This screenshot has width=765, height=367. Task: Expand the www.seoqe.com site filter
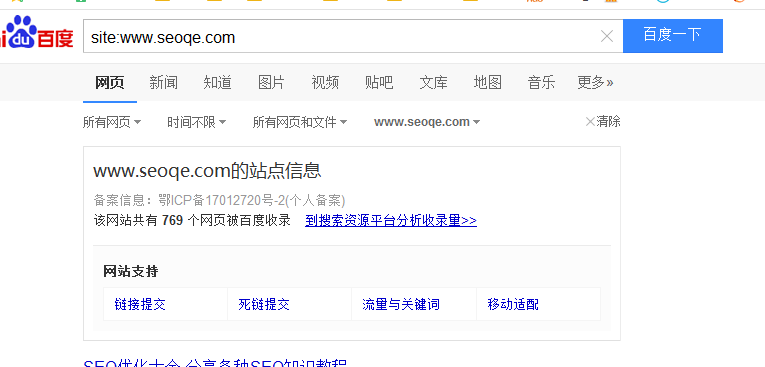click(427, 122)
